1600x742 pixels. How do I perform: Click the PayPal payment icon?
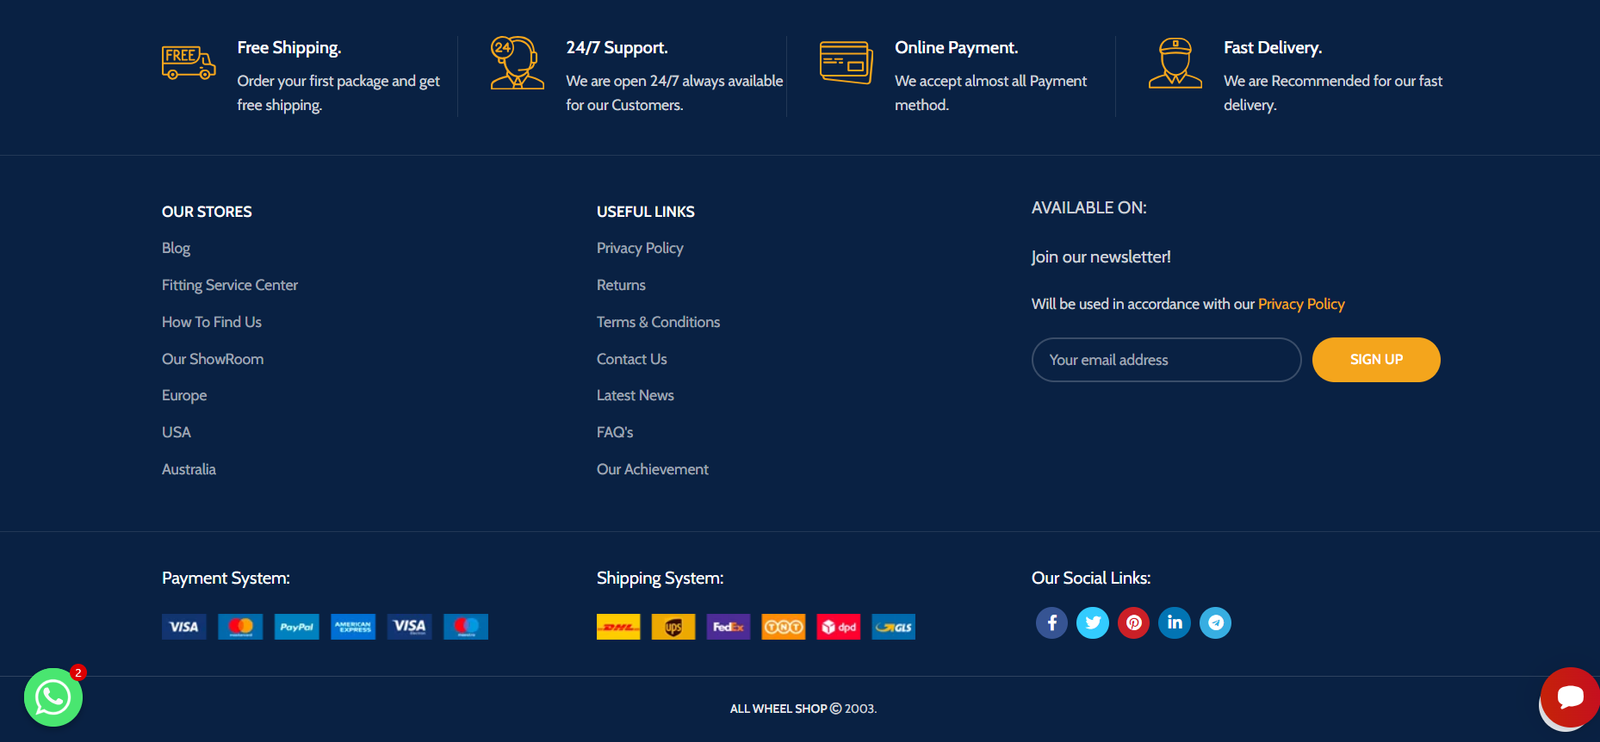pyautogui.click(x=297, y=627)
